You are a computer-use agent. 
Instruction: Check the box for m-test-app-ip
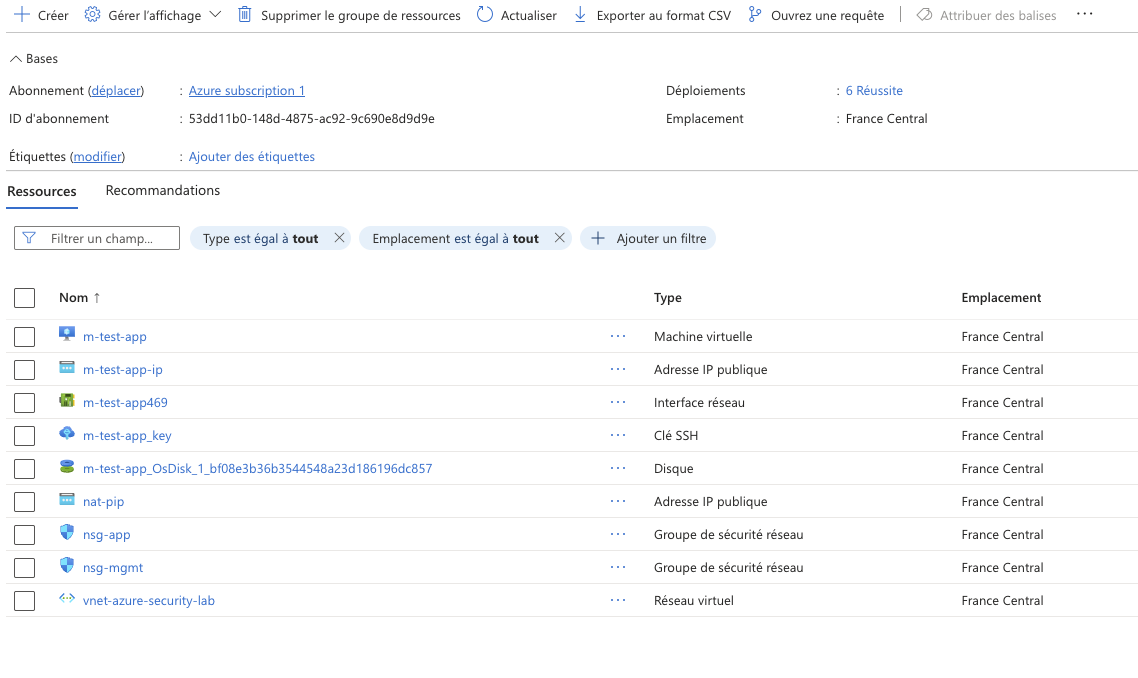click(25, 369)
